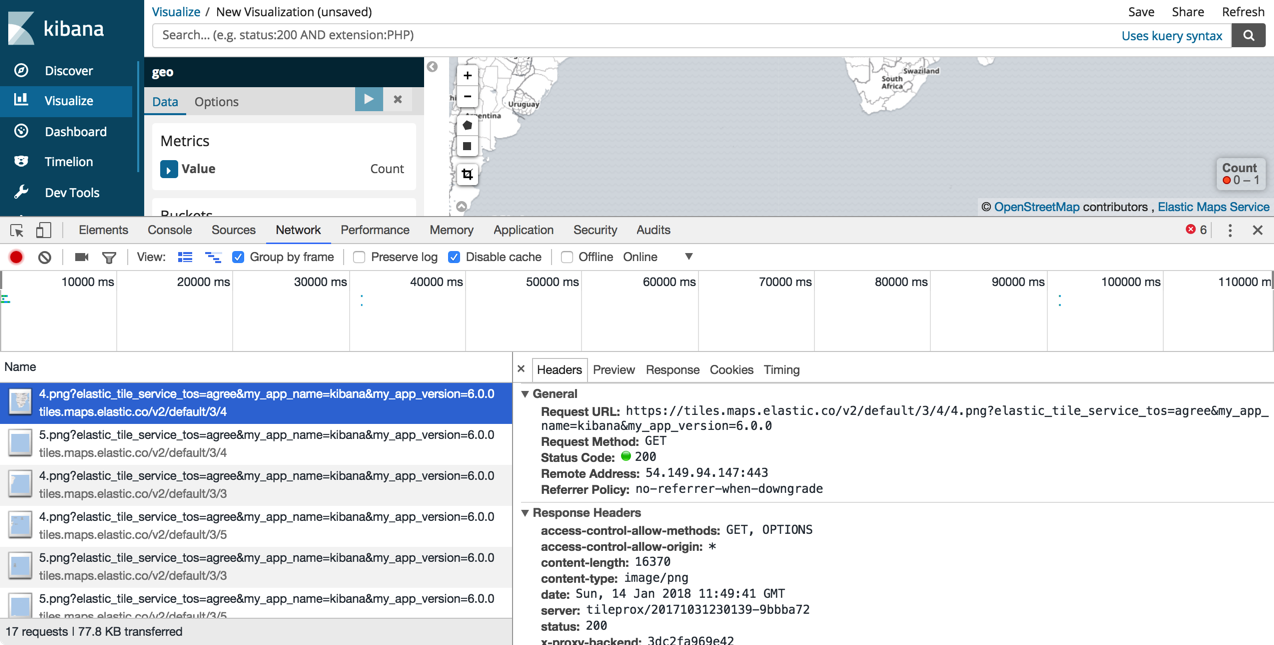Click the search magnifier button
Image resolution: width=1274 pixels, height=645 pixels.
(1248, 35)
